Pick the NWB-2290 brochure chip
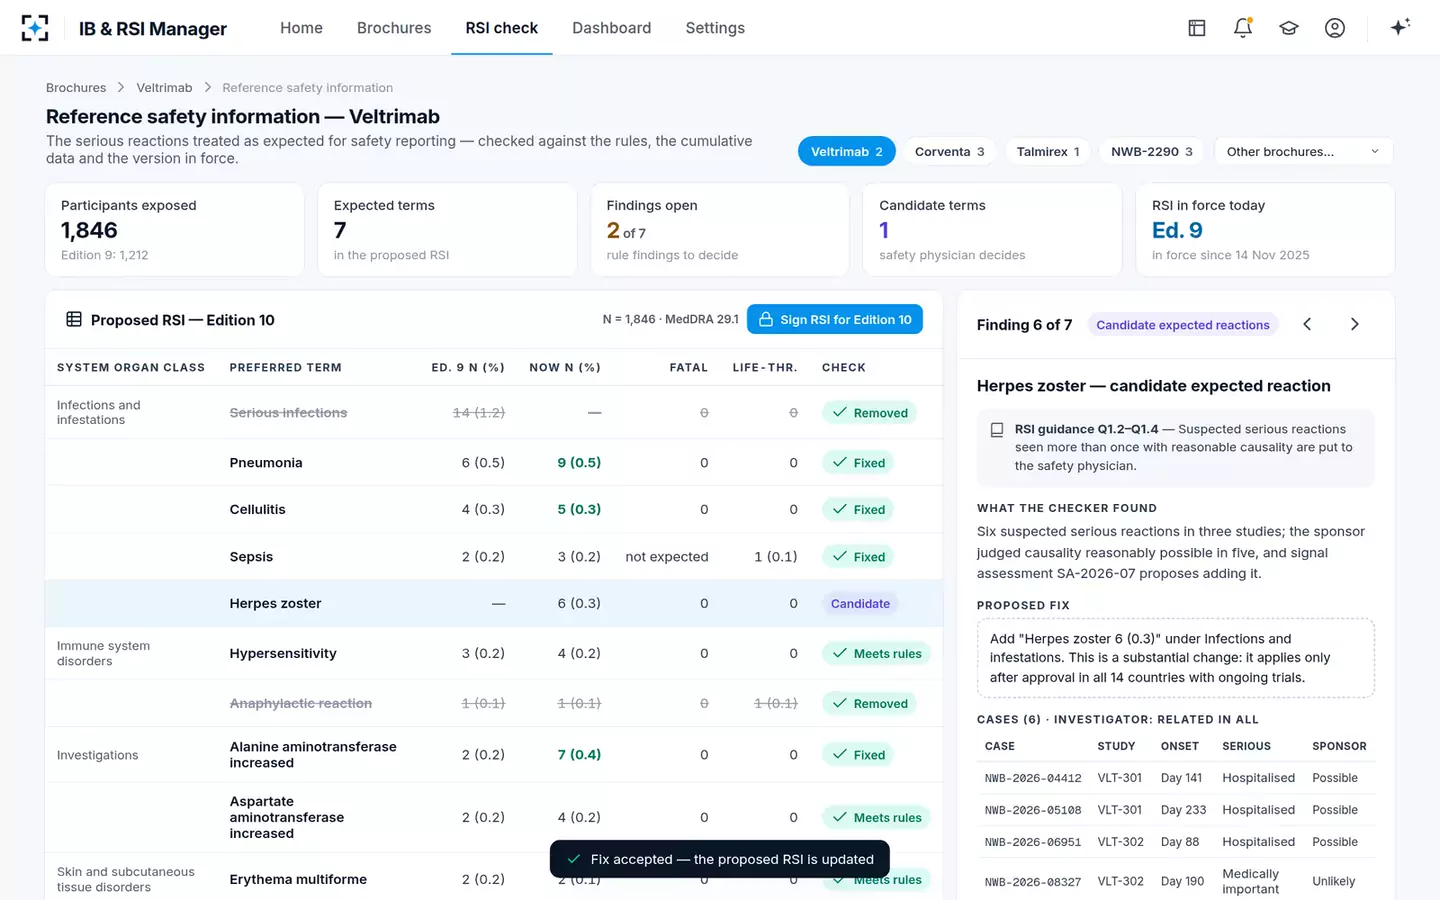 [1152, 152]
